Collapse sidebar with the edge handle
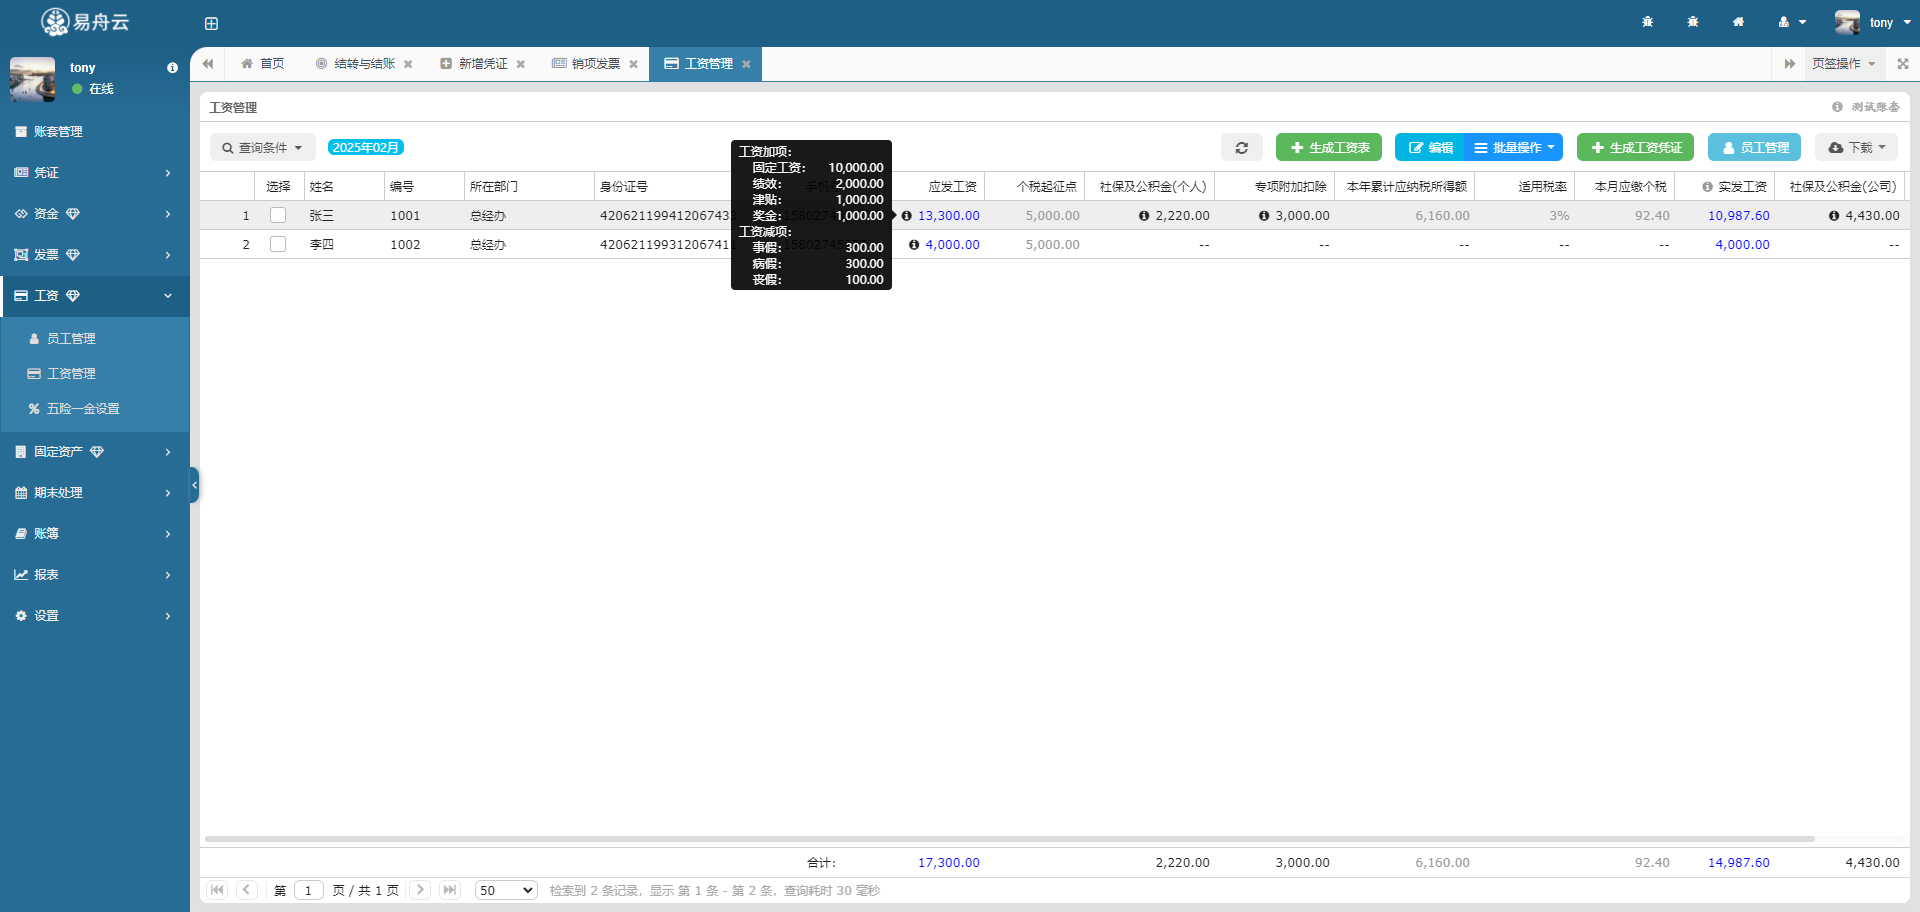This screenshot has height=912, width=1920. click(194, 485)
